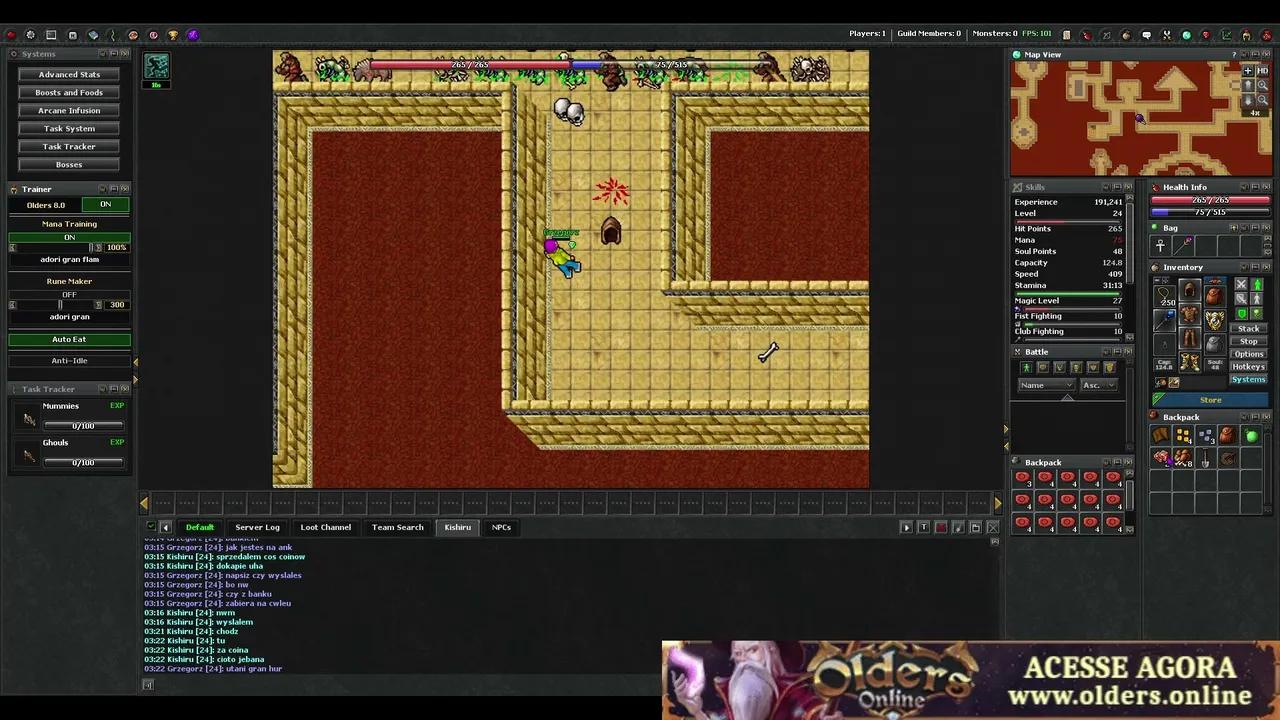The height and width of the screenshot is (720, 1280).
Task: Select the wand item in Bag panel
Action: click(1184, 245)
